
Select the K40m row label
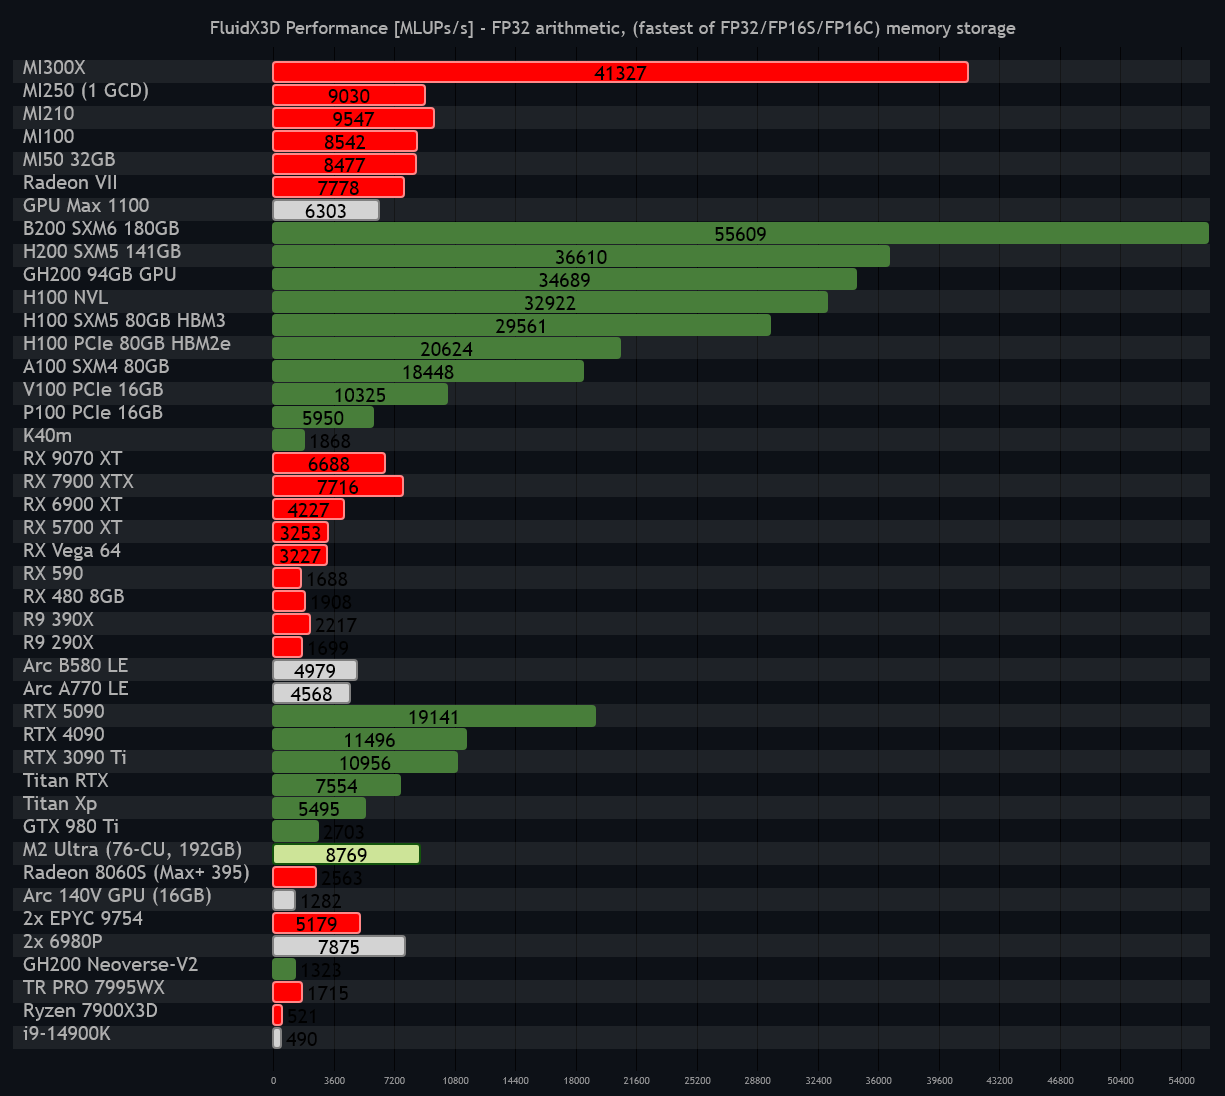coord(48,436)
